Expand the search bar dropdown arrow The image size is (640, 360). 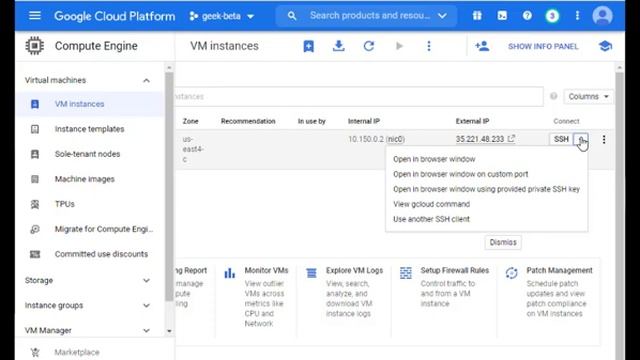[x=442, y=16]
